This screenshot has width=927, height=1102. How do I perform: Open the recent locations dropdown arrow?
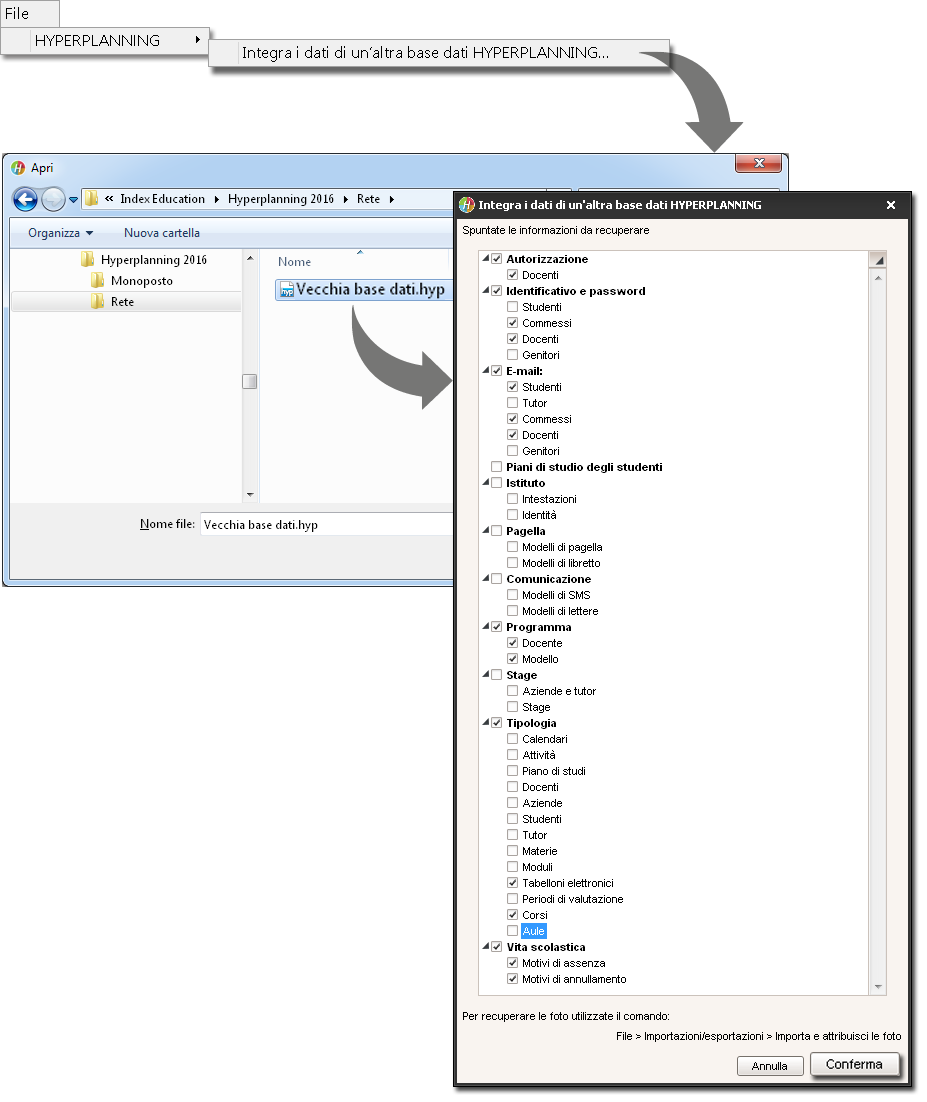(x=73, y=200)
